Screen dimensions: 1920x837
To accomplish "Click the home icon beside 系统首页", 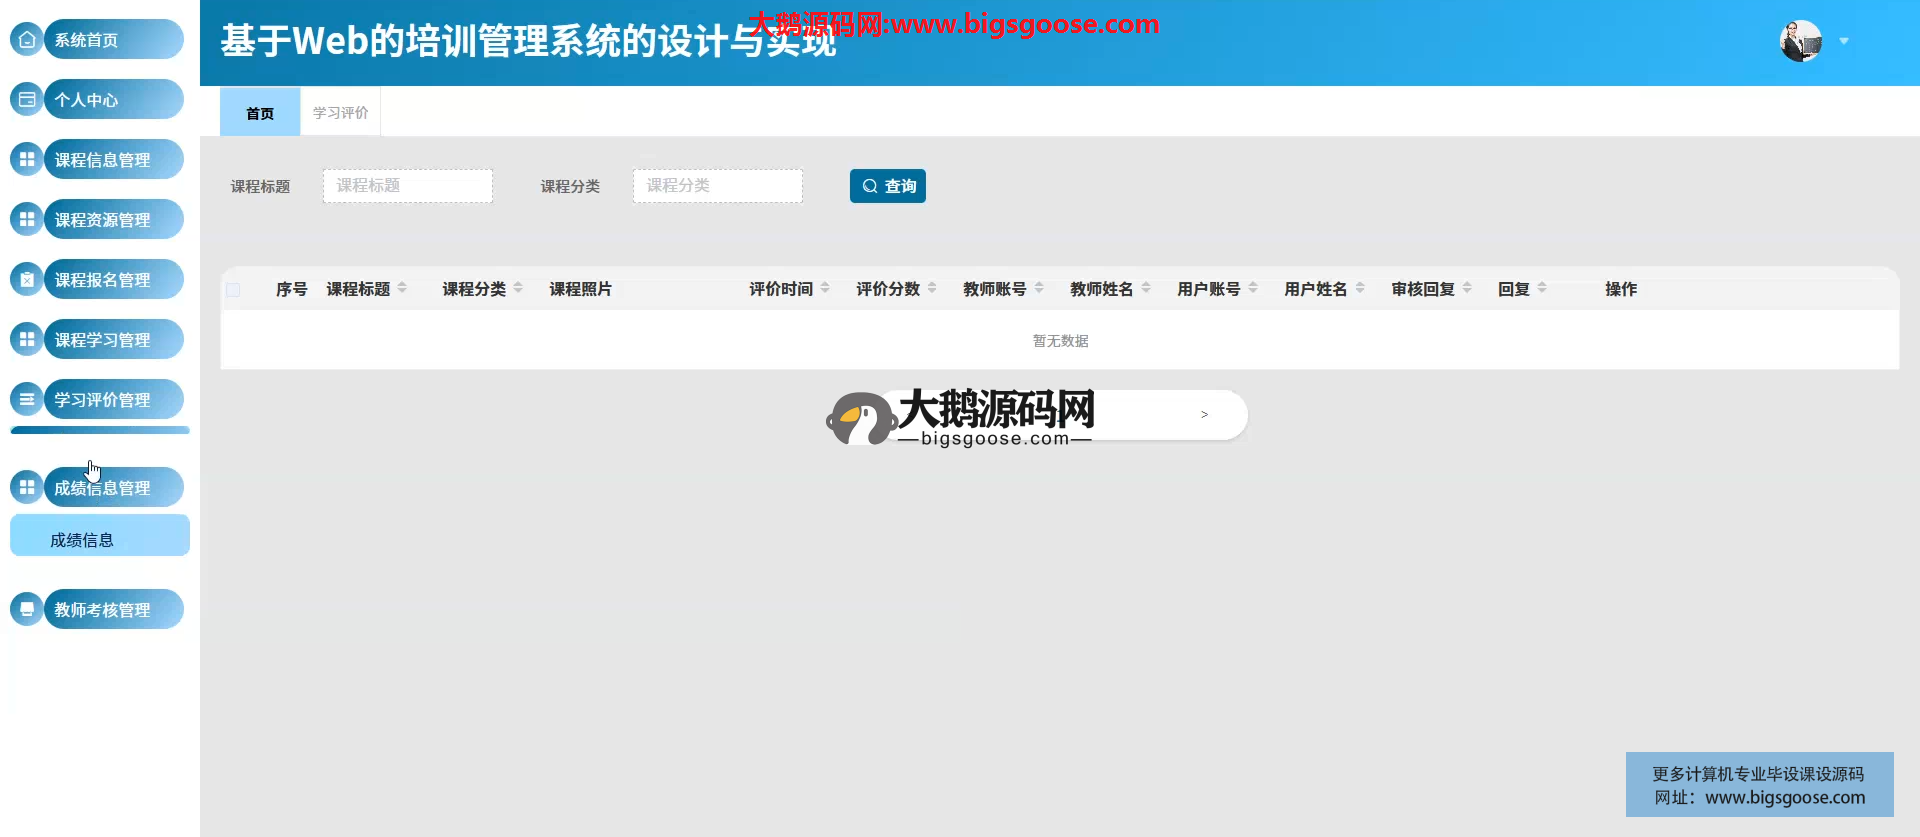I will 27,40.
